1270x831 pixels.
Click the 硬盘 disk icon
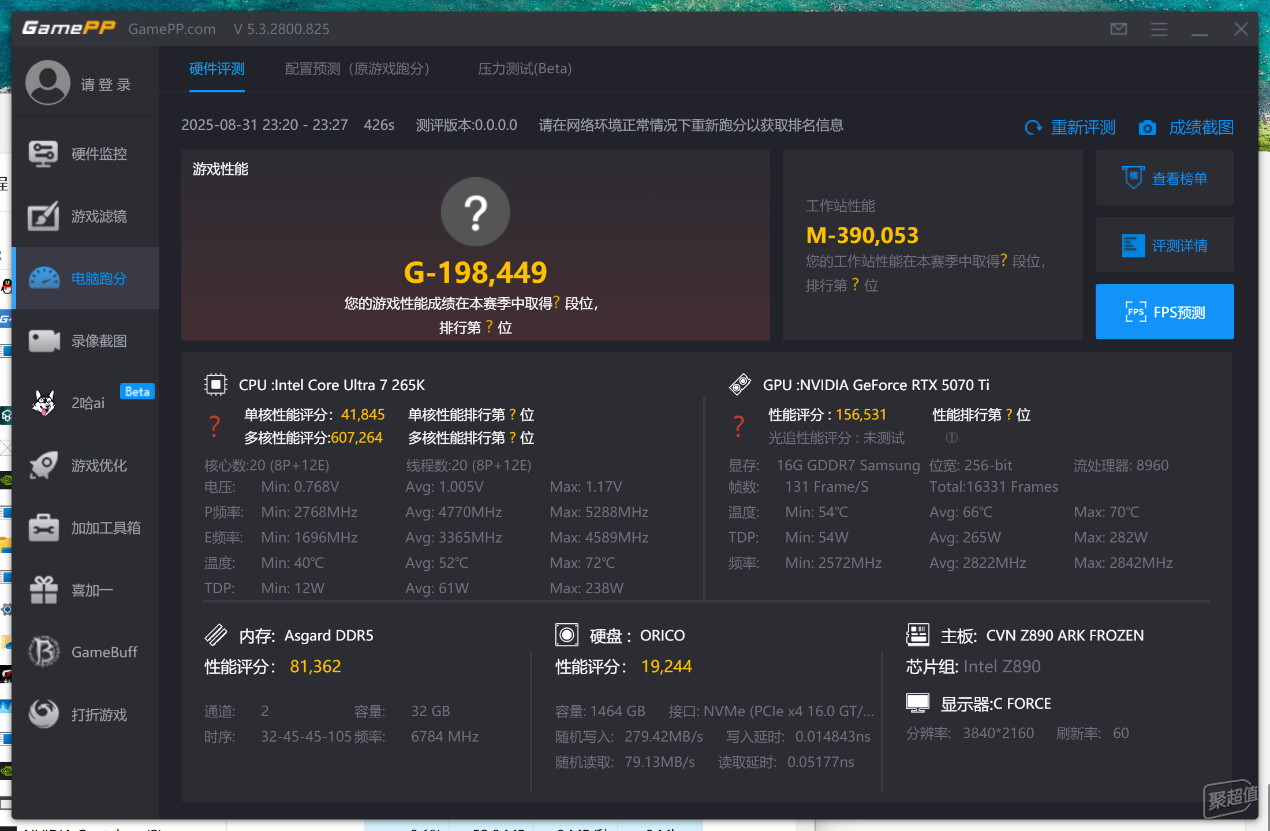567,635
